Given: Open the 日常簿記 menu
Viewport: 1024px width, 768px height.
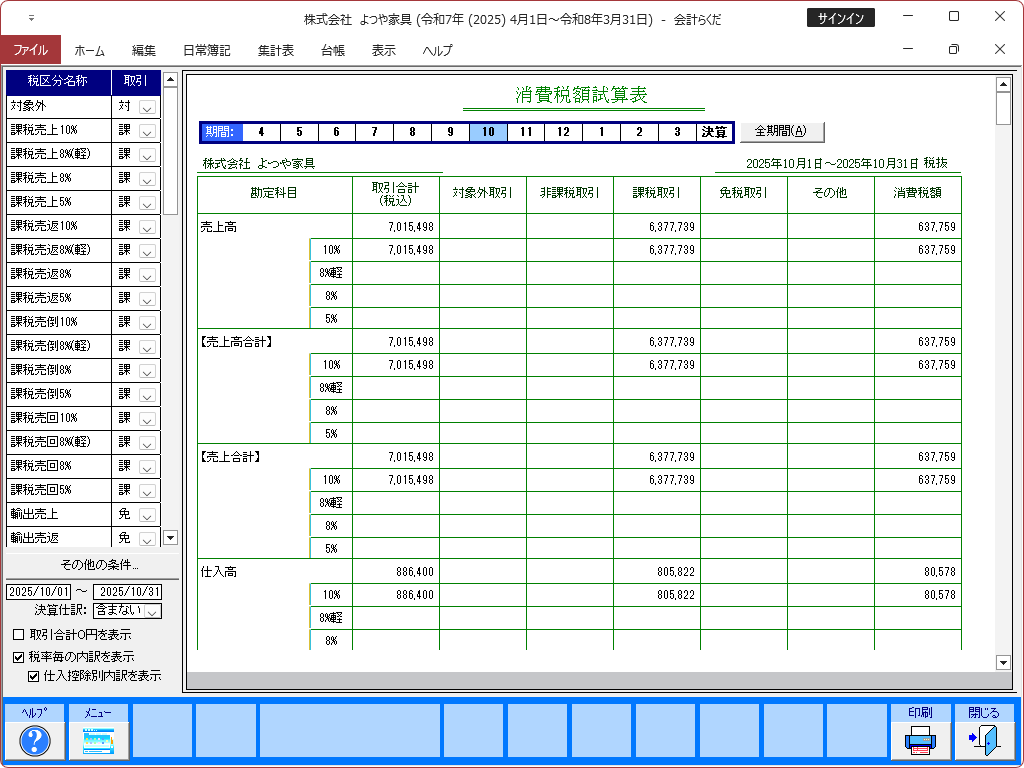Looking at the screenshot, I should click(x=206, y=50).
